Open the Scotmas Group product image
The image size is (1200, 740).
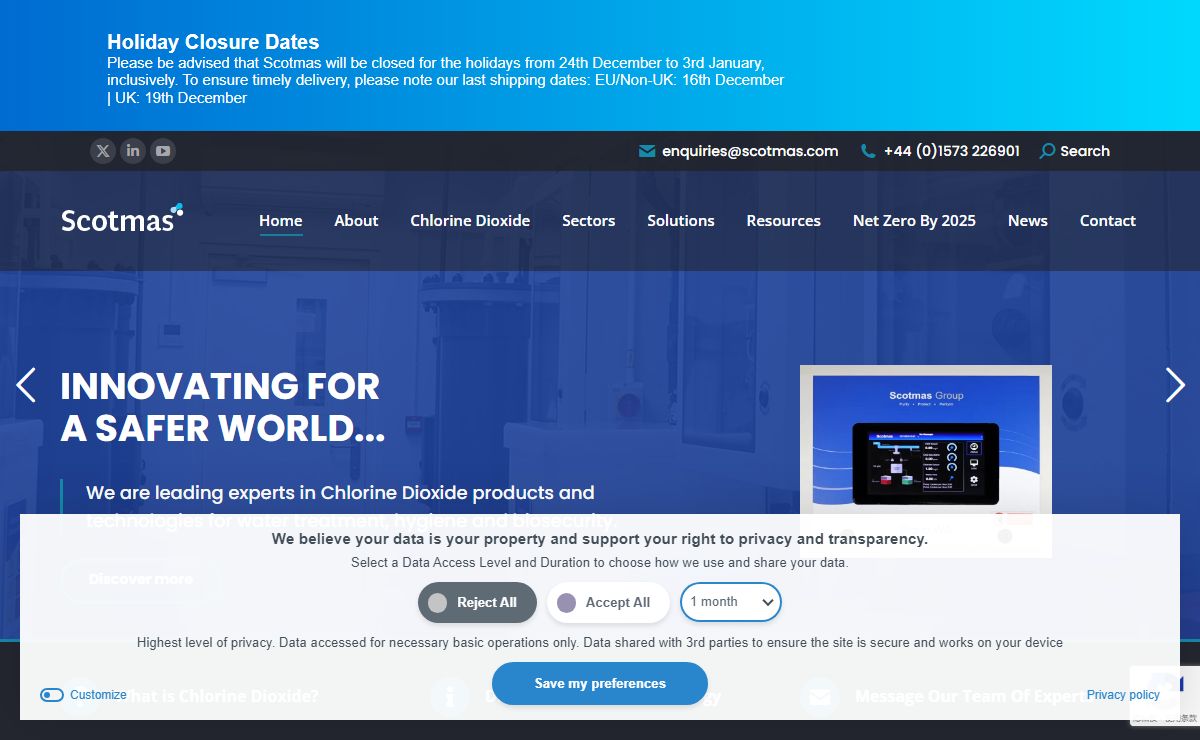coord(926,461)
